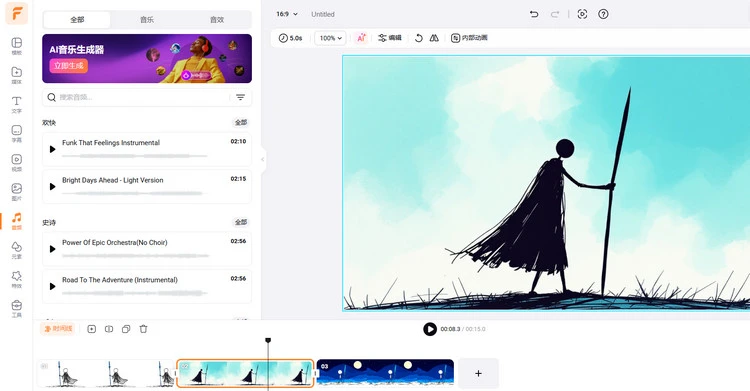
Task: Open the 16:9 aspect ratio dropdown
Action: [x=287, y=14]
